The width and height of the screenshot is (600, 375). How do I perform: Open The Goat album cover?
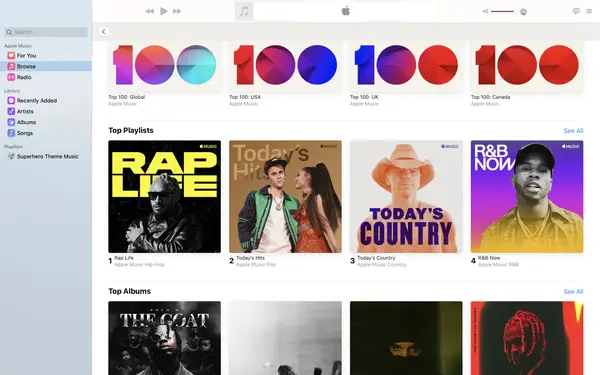tap(165, 338)
